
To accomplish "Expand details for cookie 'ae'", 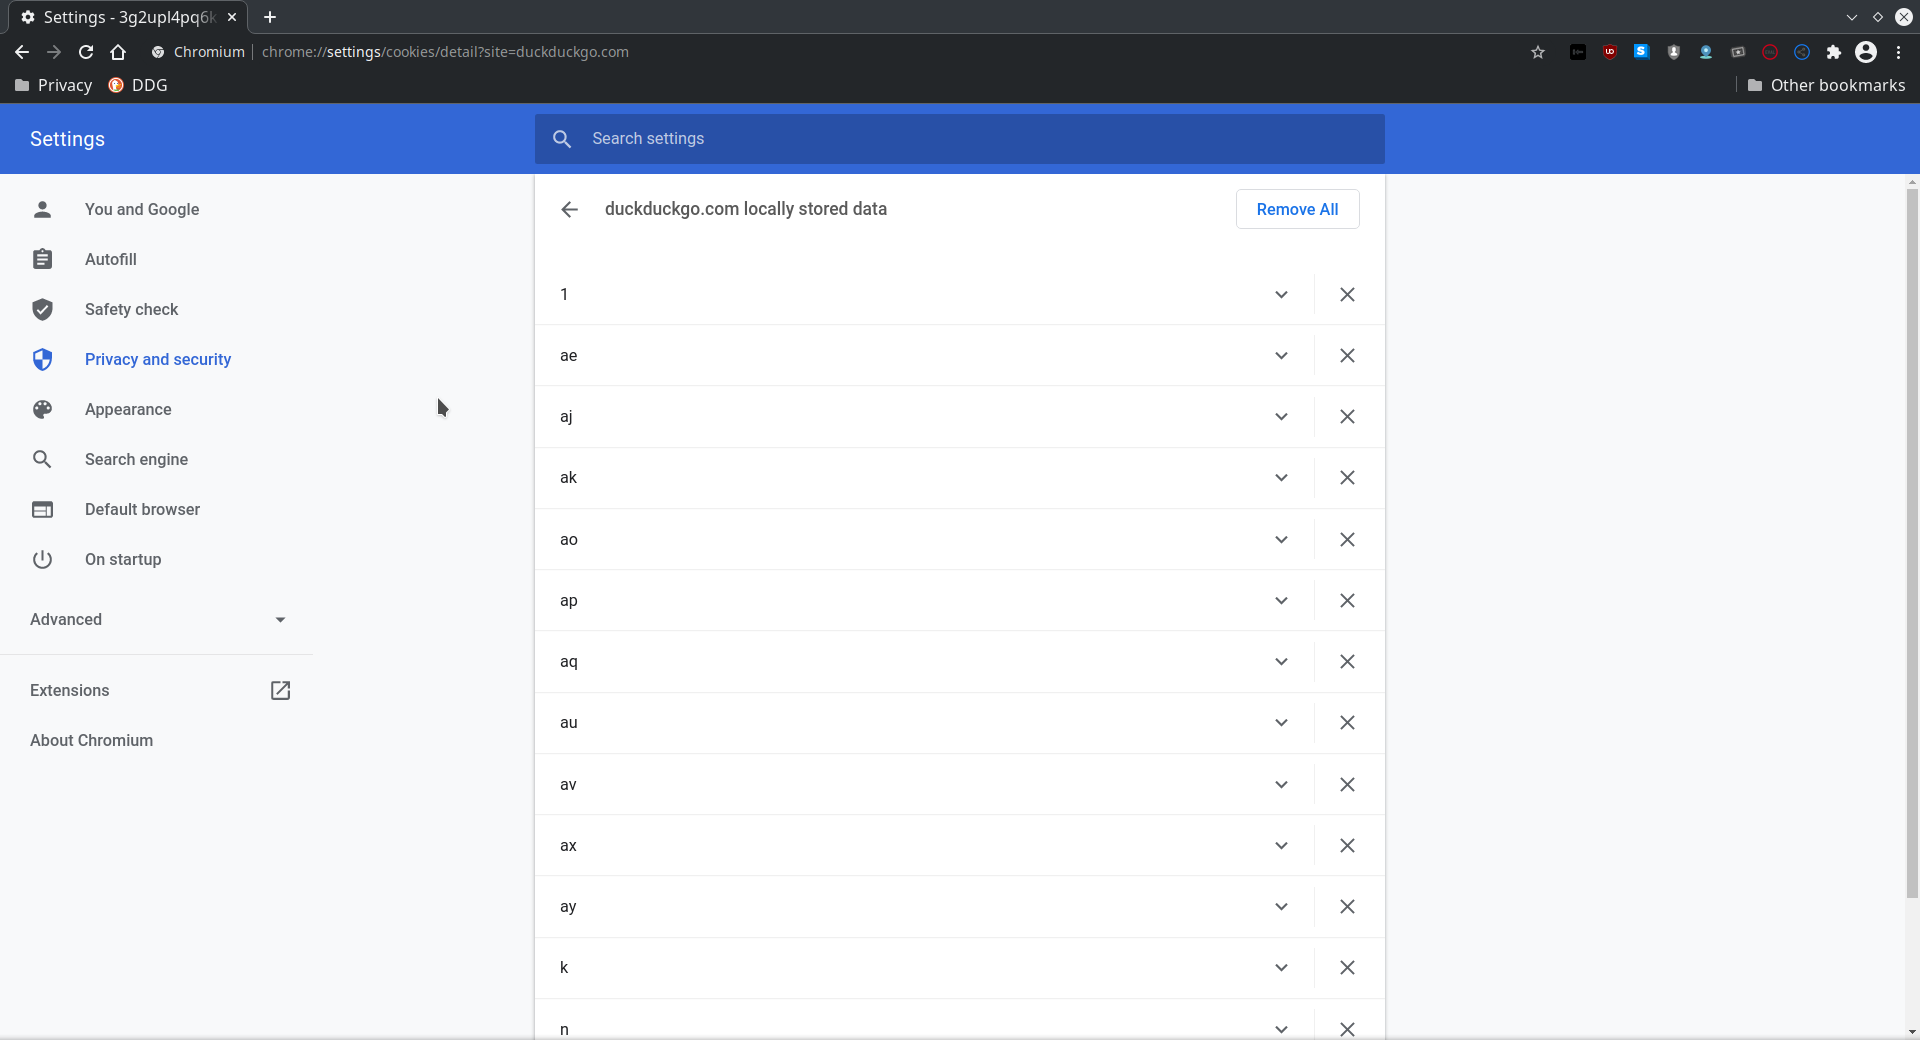I will [x=1281, y=355].
